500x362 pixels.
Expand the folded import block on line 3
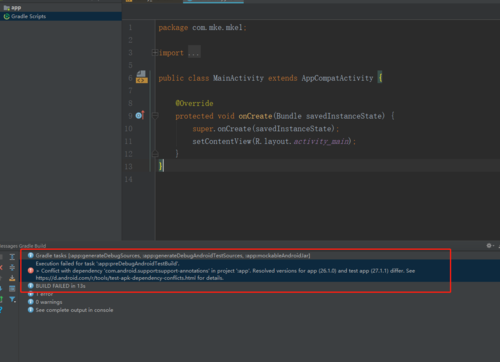155,53
